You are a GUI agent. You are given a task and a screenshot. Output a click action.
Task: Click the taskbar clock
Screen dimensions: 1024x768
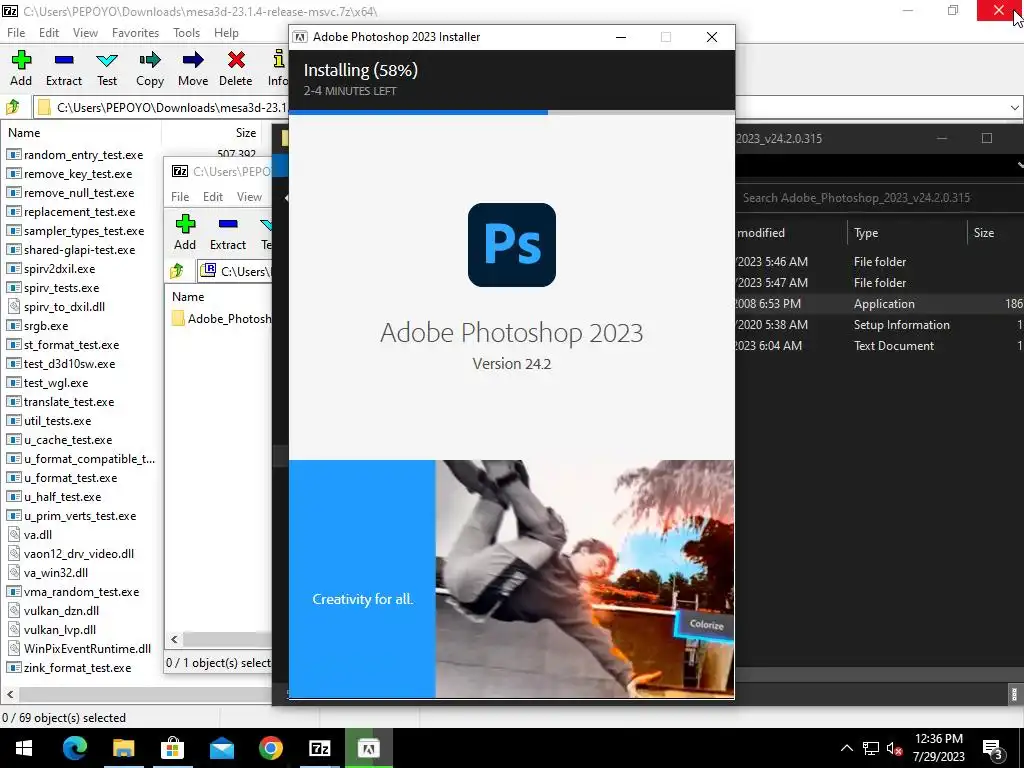(938, 748)
